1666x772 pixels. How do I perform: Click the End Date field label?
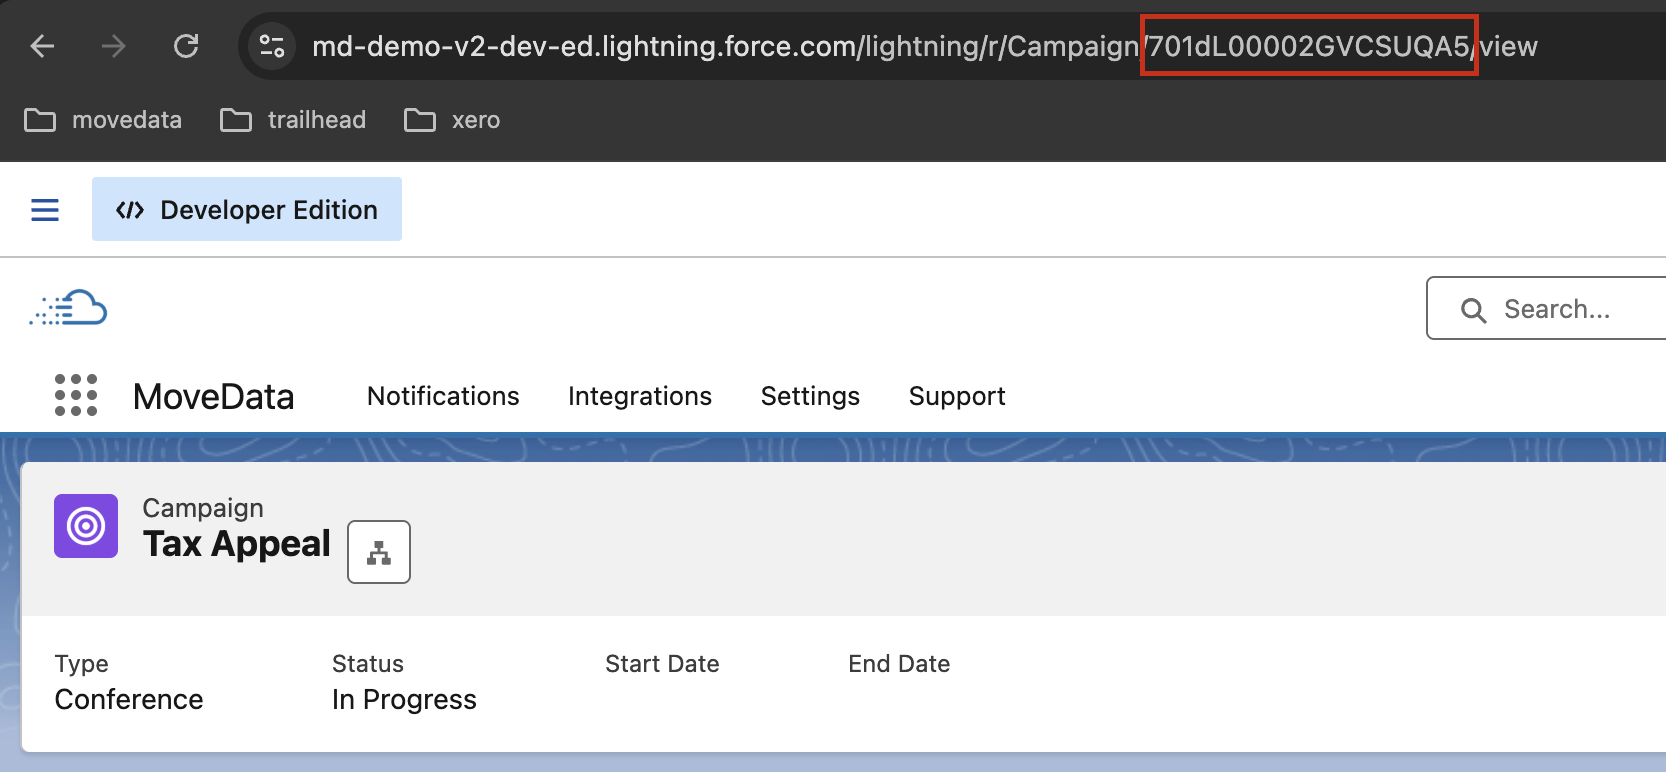pos(899,664)
